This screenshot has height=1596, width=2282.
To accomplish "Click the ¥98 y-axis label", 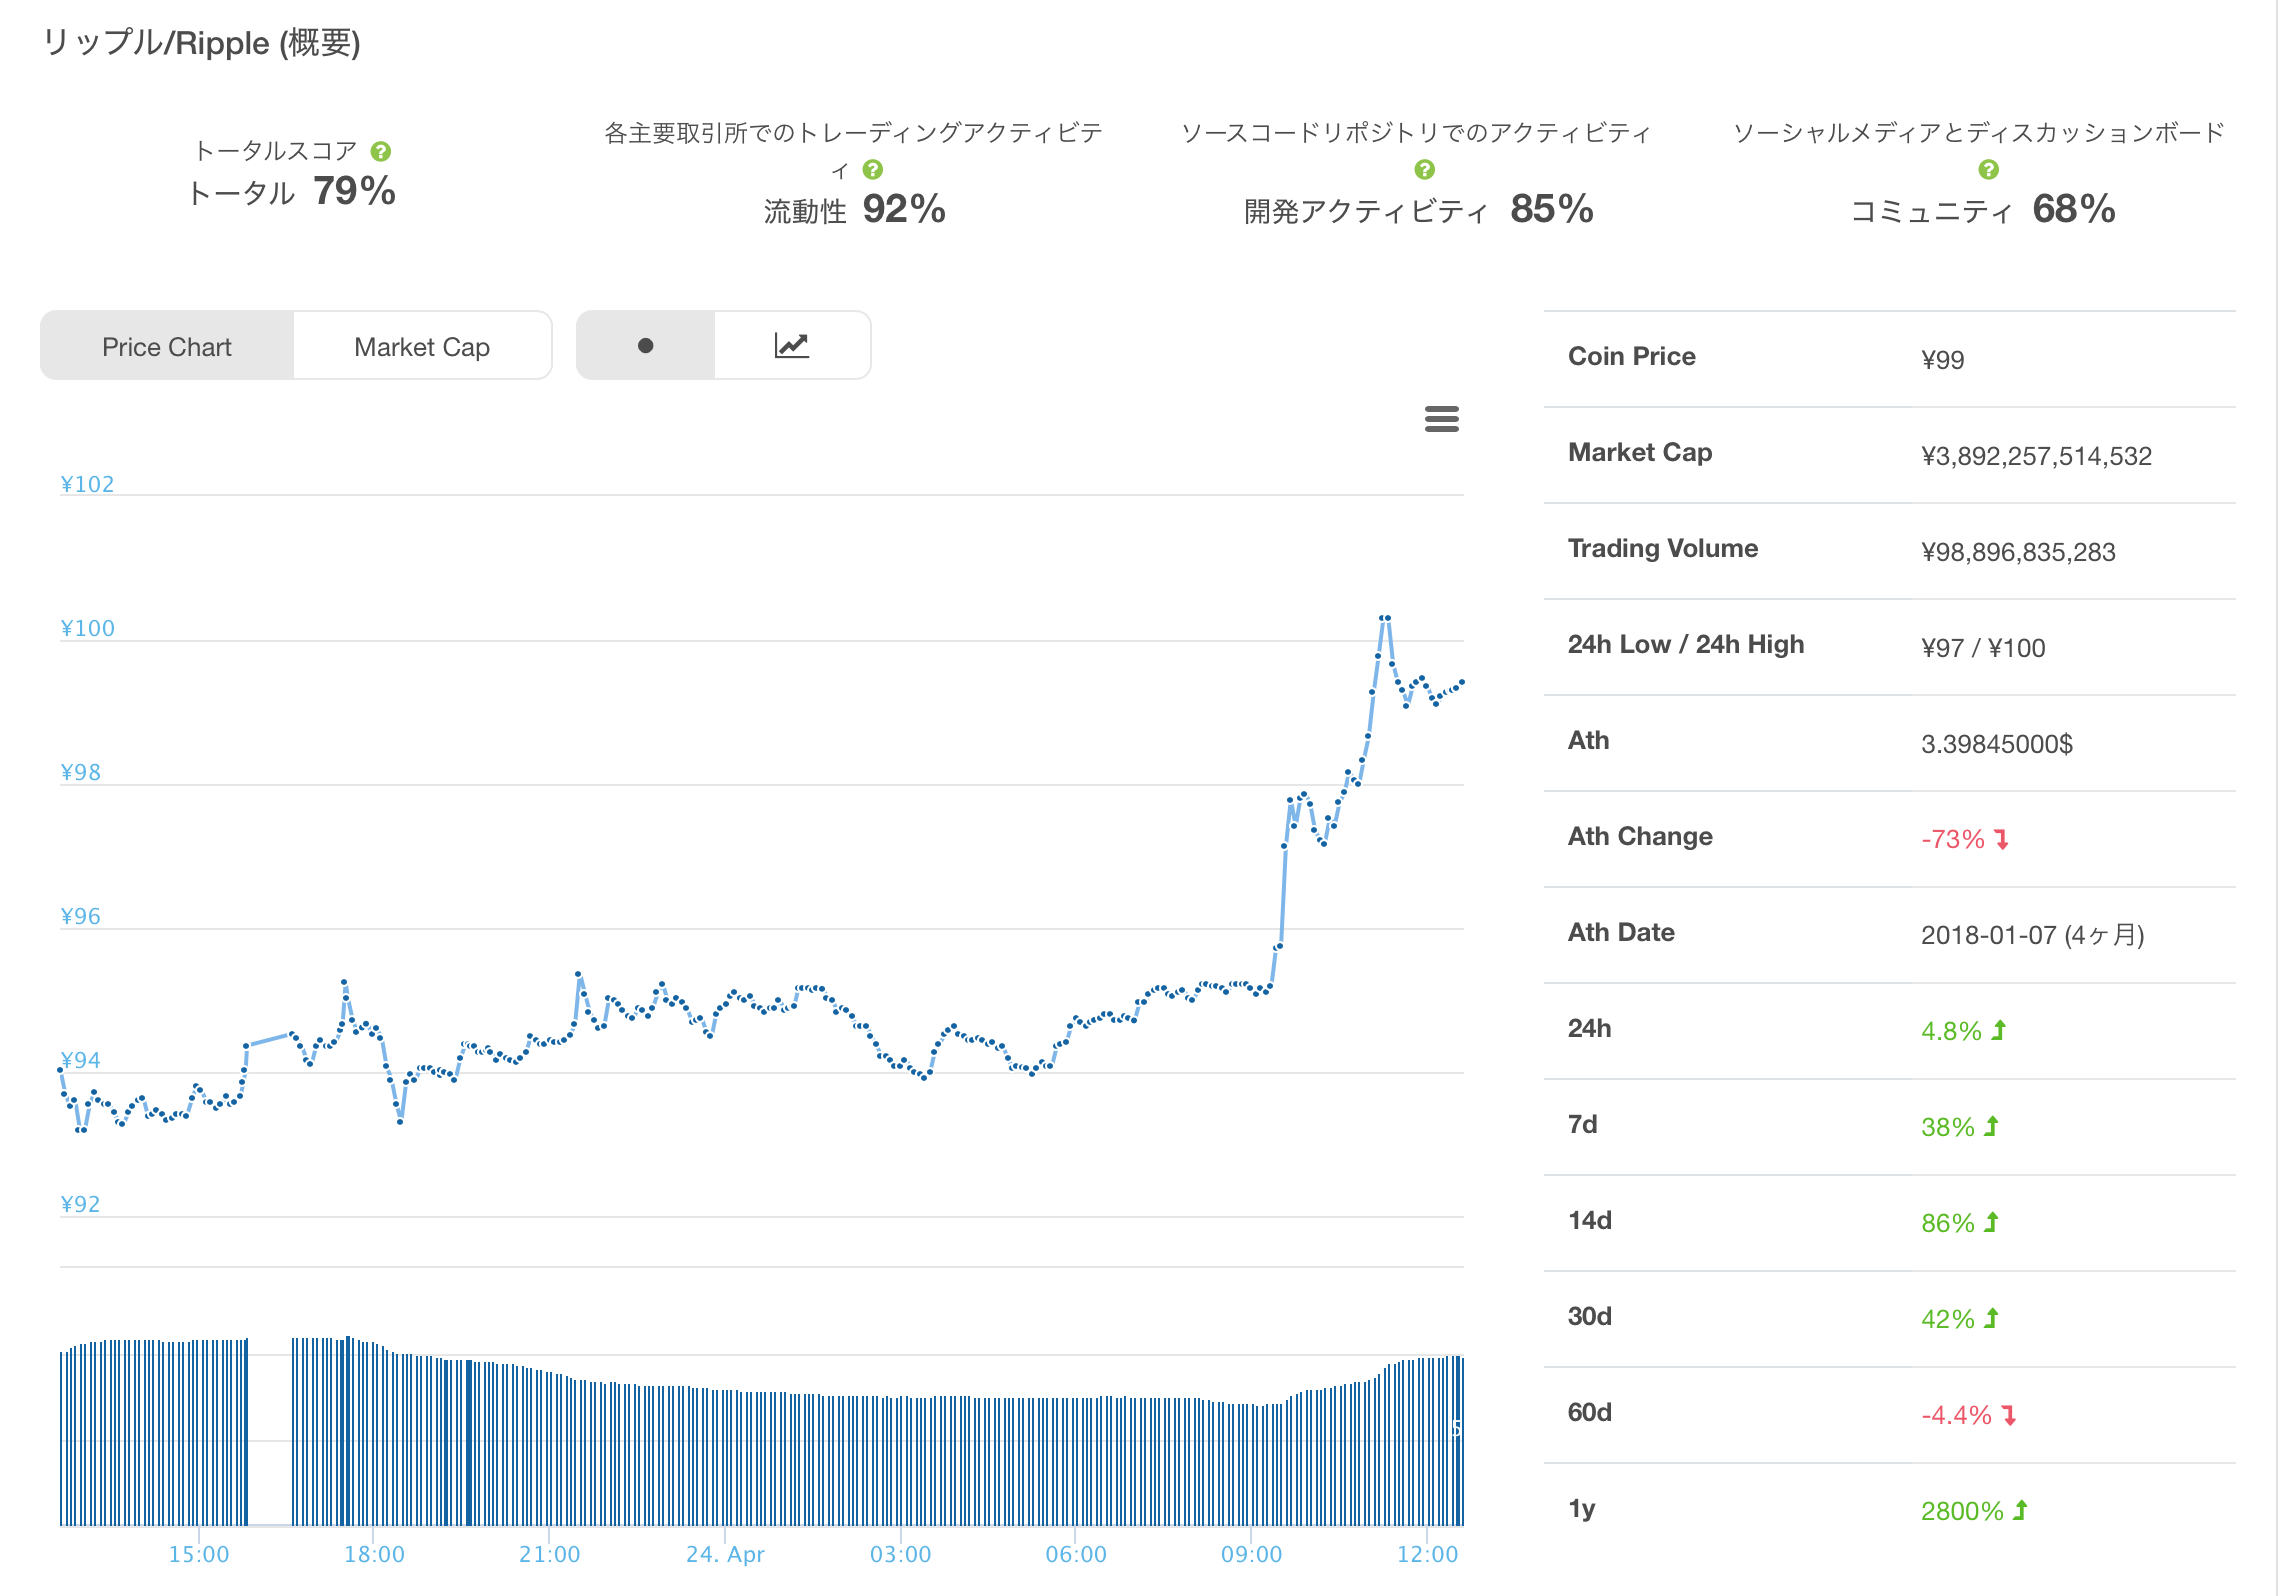I will click(80, 772).
